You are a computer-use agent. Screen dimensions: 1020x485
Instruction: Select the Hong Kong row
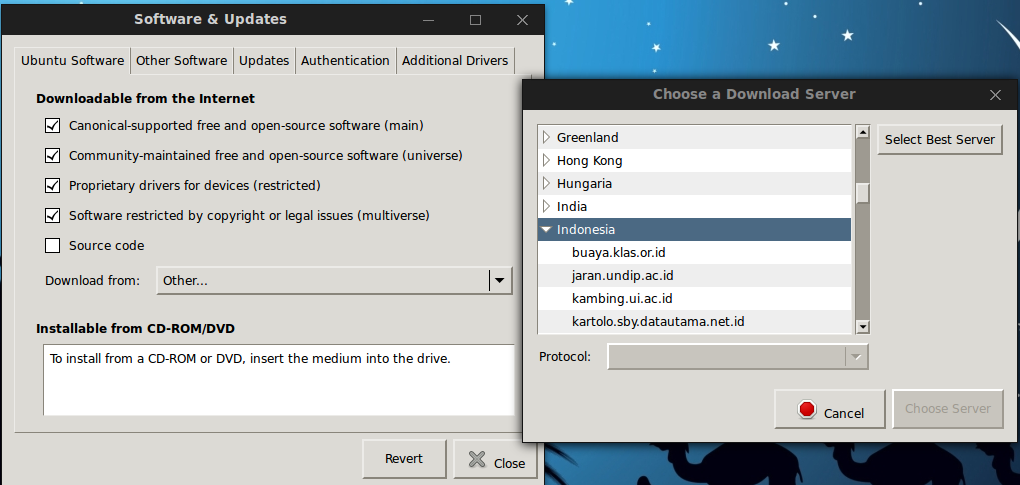(695, 161)
